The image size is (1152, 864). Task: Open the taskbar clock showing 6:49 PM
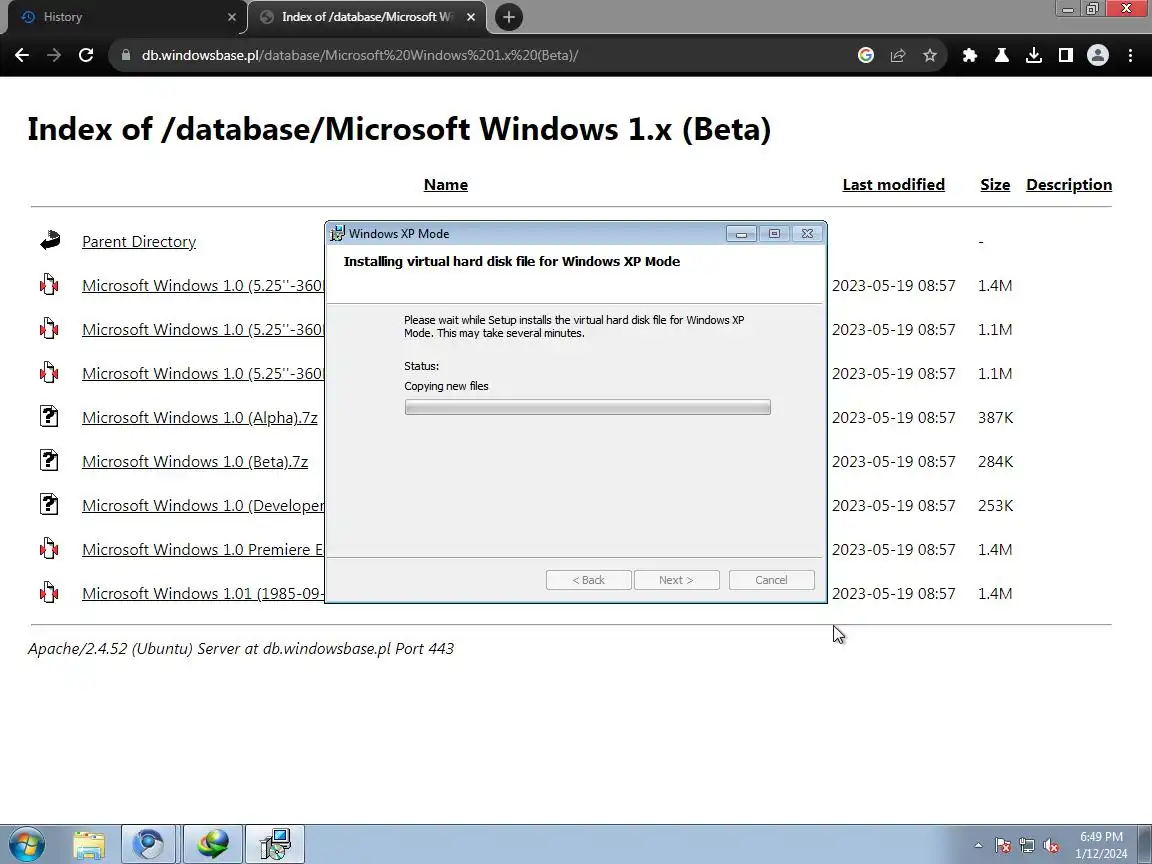[x=1101, y=845]
